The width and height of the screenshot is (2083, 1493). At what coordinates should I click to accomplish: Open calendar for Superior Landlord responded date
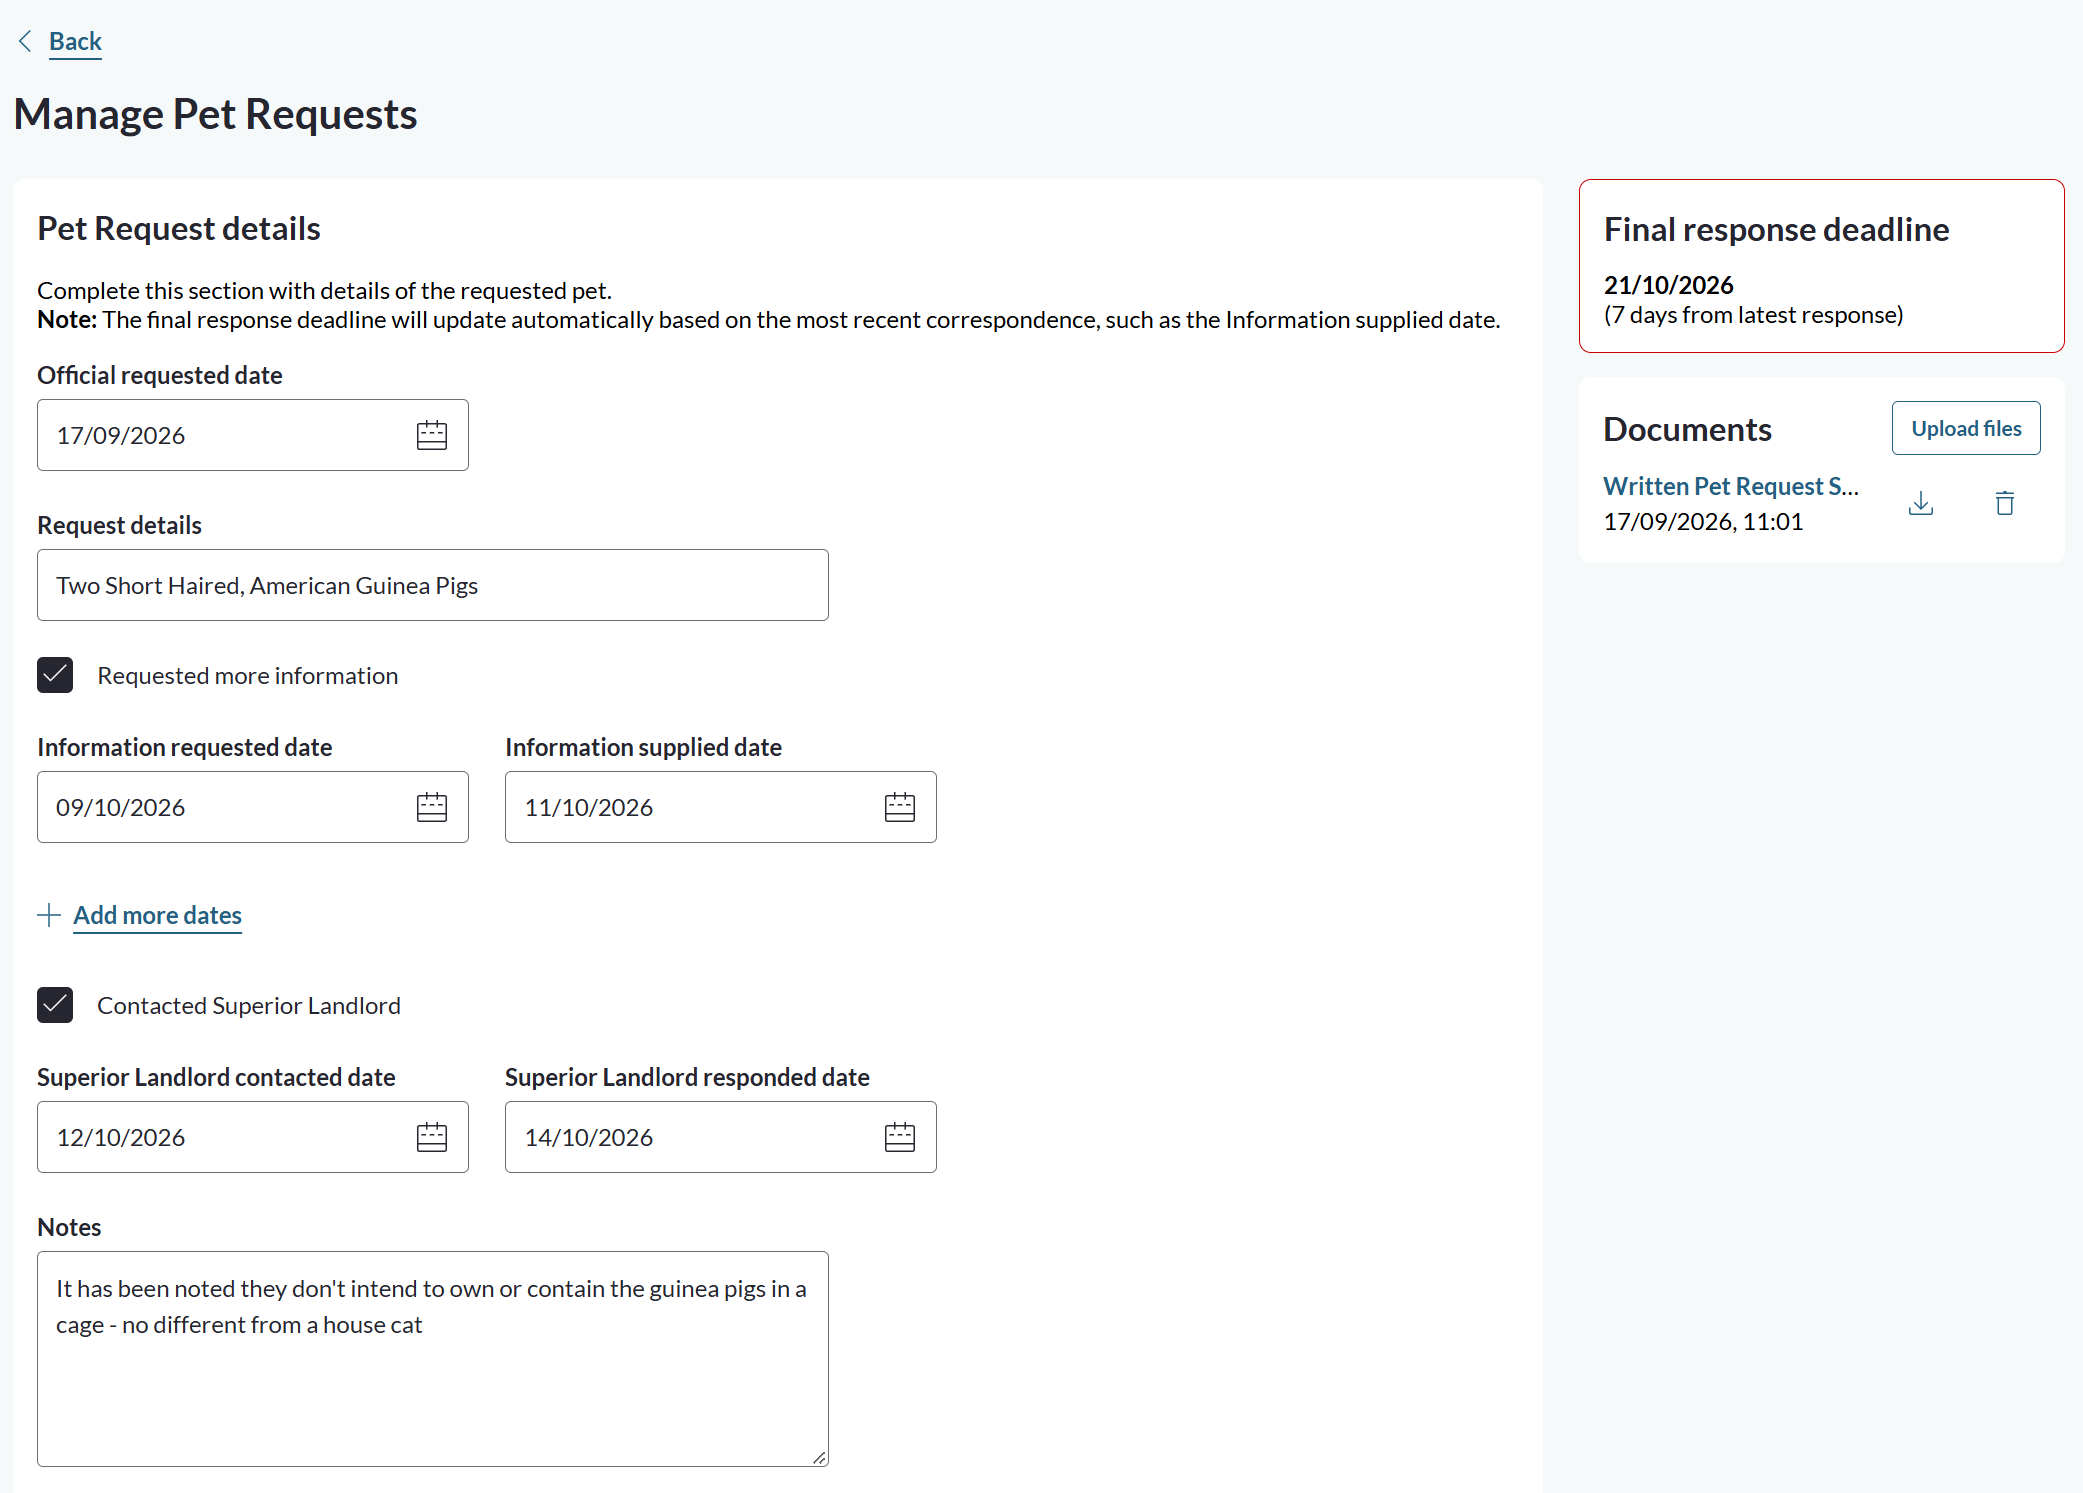pyautogui.click(x=900, y=1137)
